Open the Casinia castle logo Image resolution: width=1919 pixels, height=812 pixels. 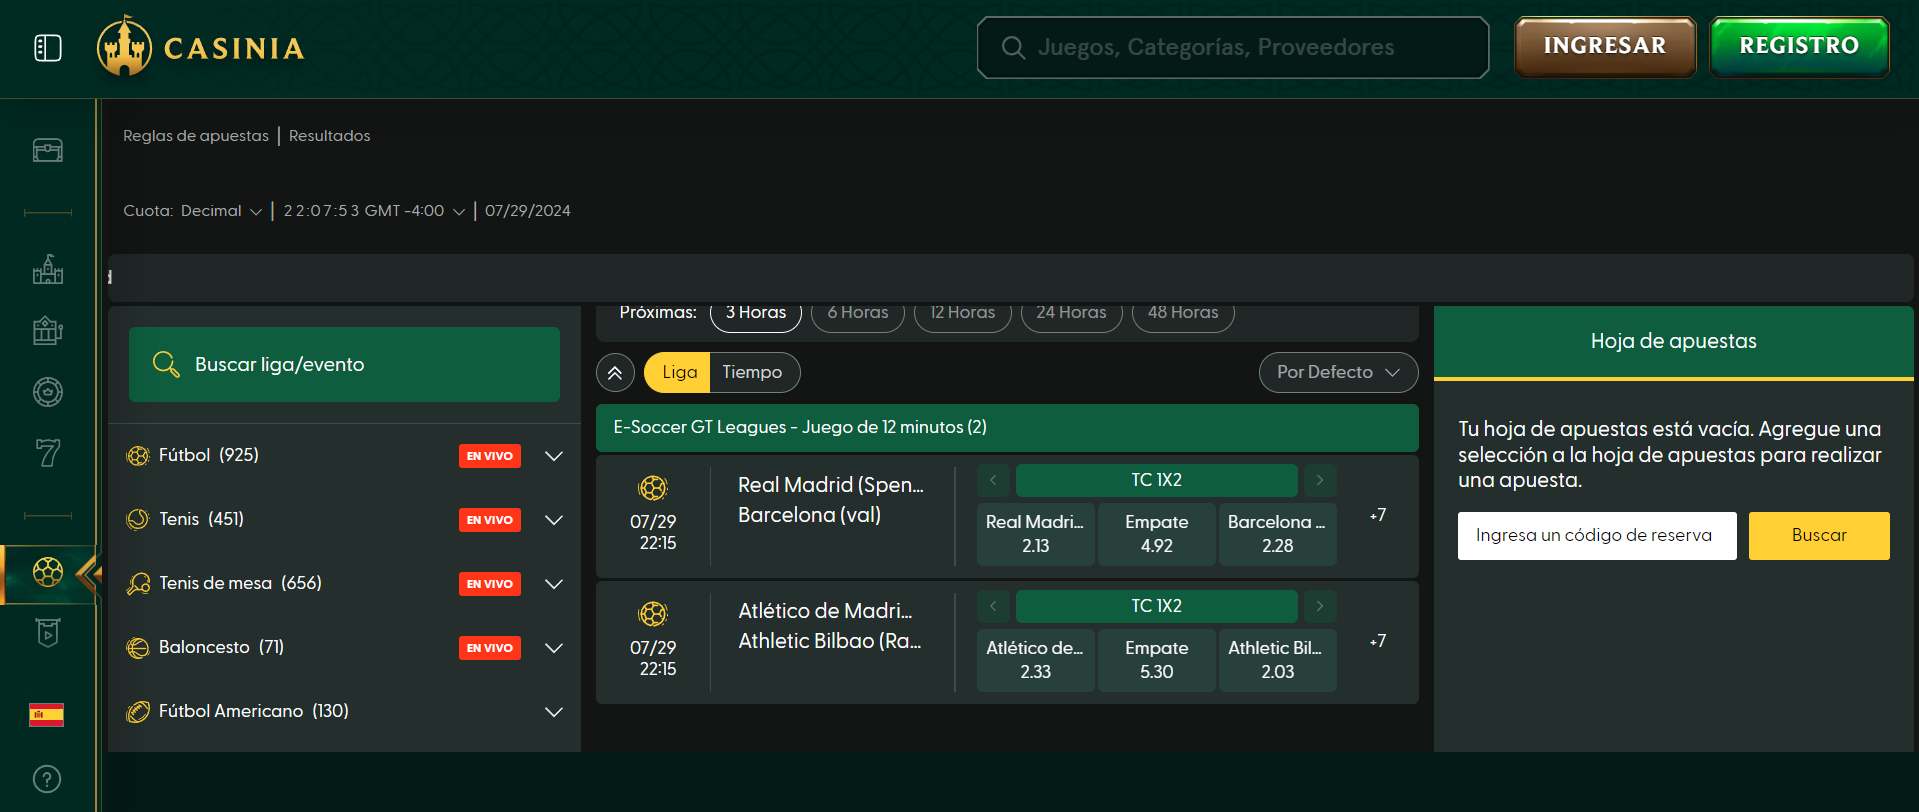click(200, 47)
